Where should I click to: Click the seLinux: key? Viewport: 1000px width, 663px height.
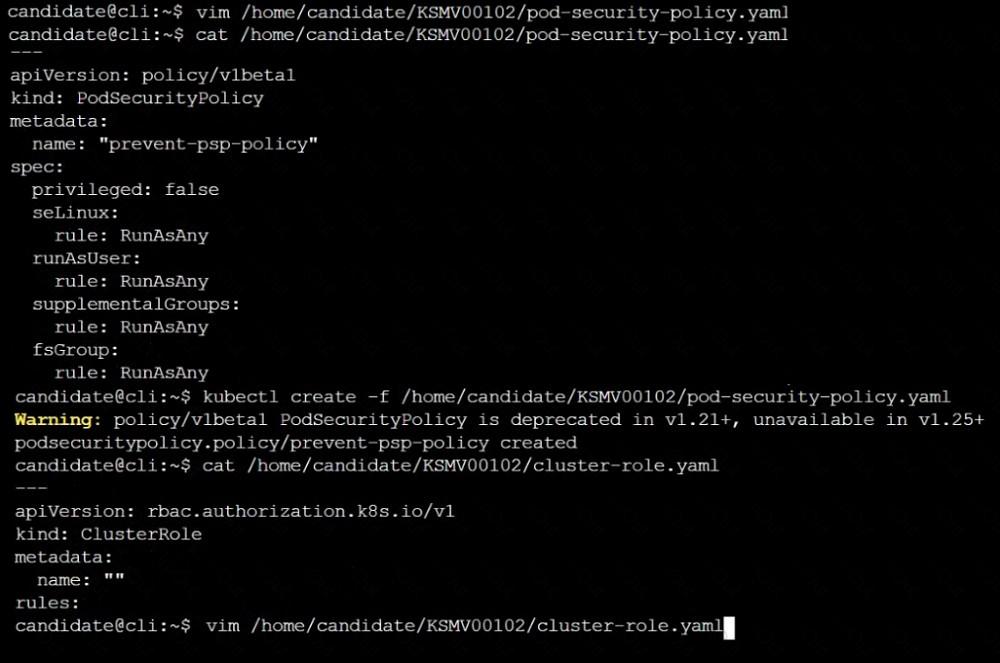pos(75,213)
